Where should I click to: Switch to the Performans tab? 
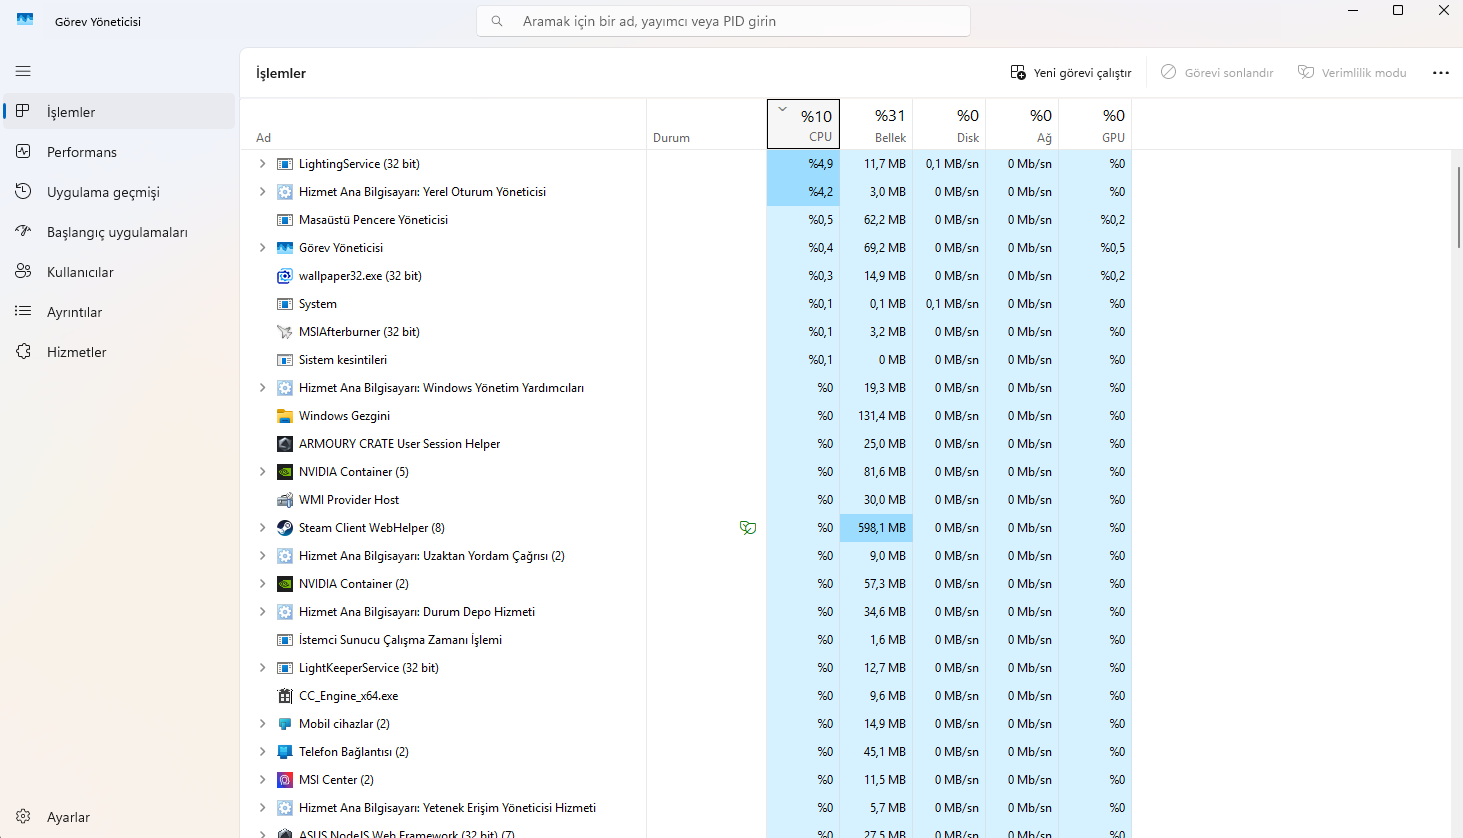119,152
